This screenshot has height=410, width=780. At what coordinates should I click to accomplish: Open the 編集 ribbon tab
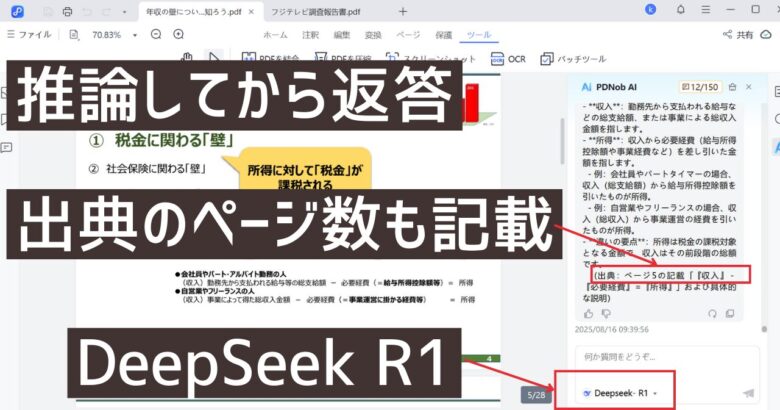[x=342, y=35]
